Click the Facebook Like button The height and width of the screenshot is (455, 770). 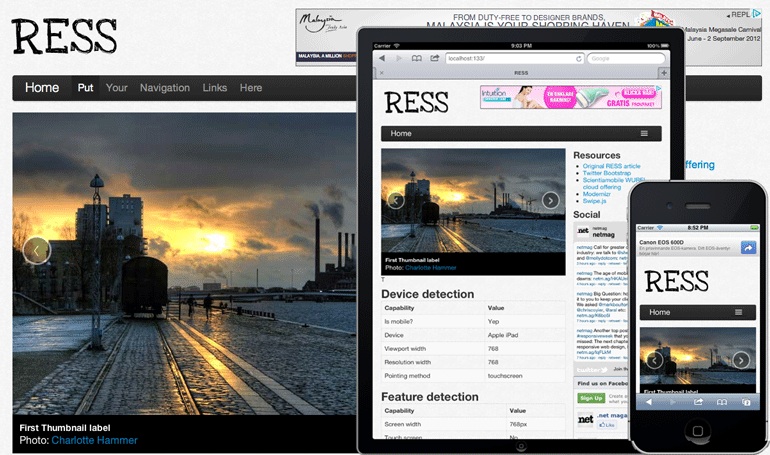(x=607, y=425)
